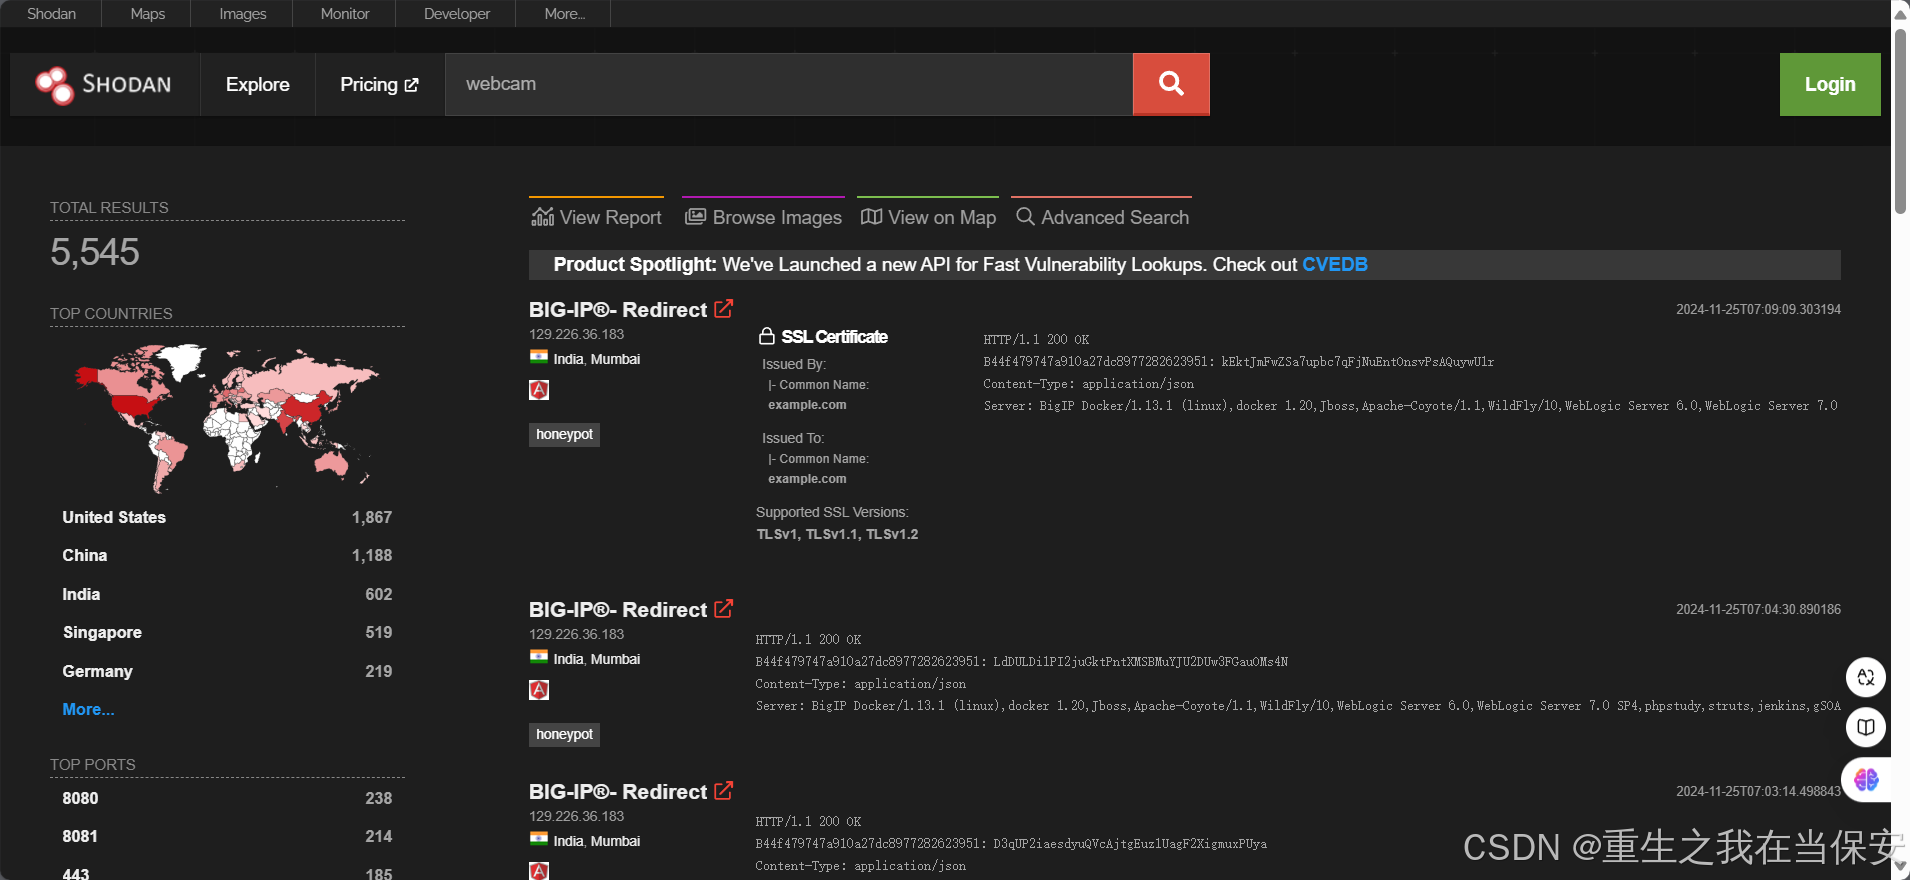The height and width of the screenshot is (880, 1910).
Task: Open the first BIG-IP®- Redirect result title
Action: pos(618,310)
